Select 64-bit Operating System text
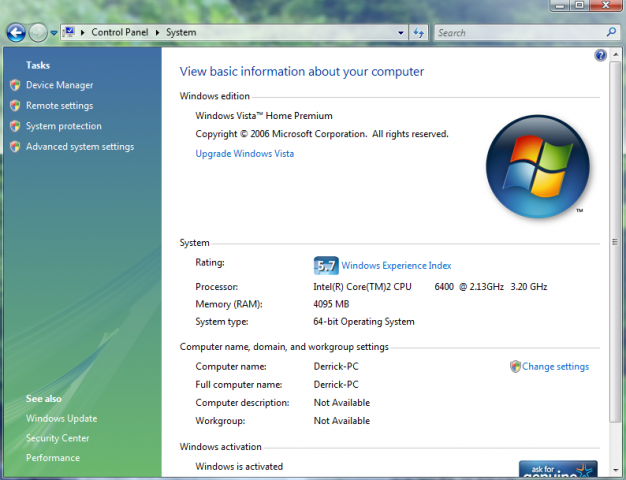Viewport: 626px width, 480px height. (x=364, y=322)
